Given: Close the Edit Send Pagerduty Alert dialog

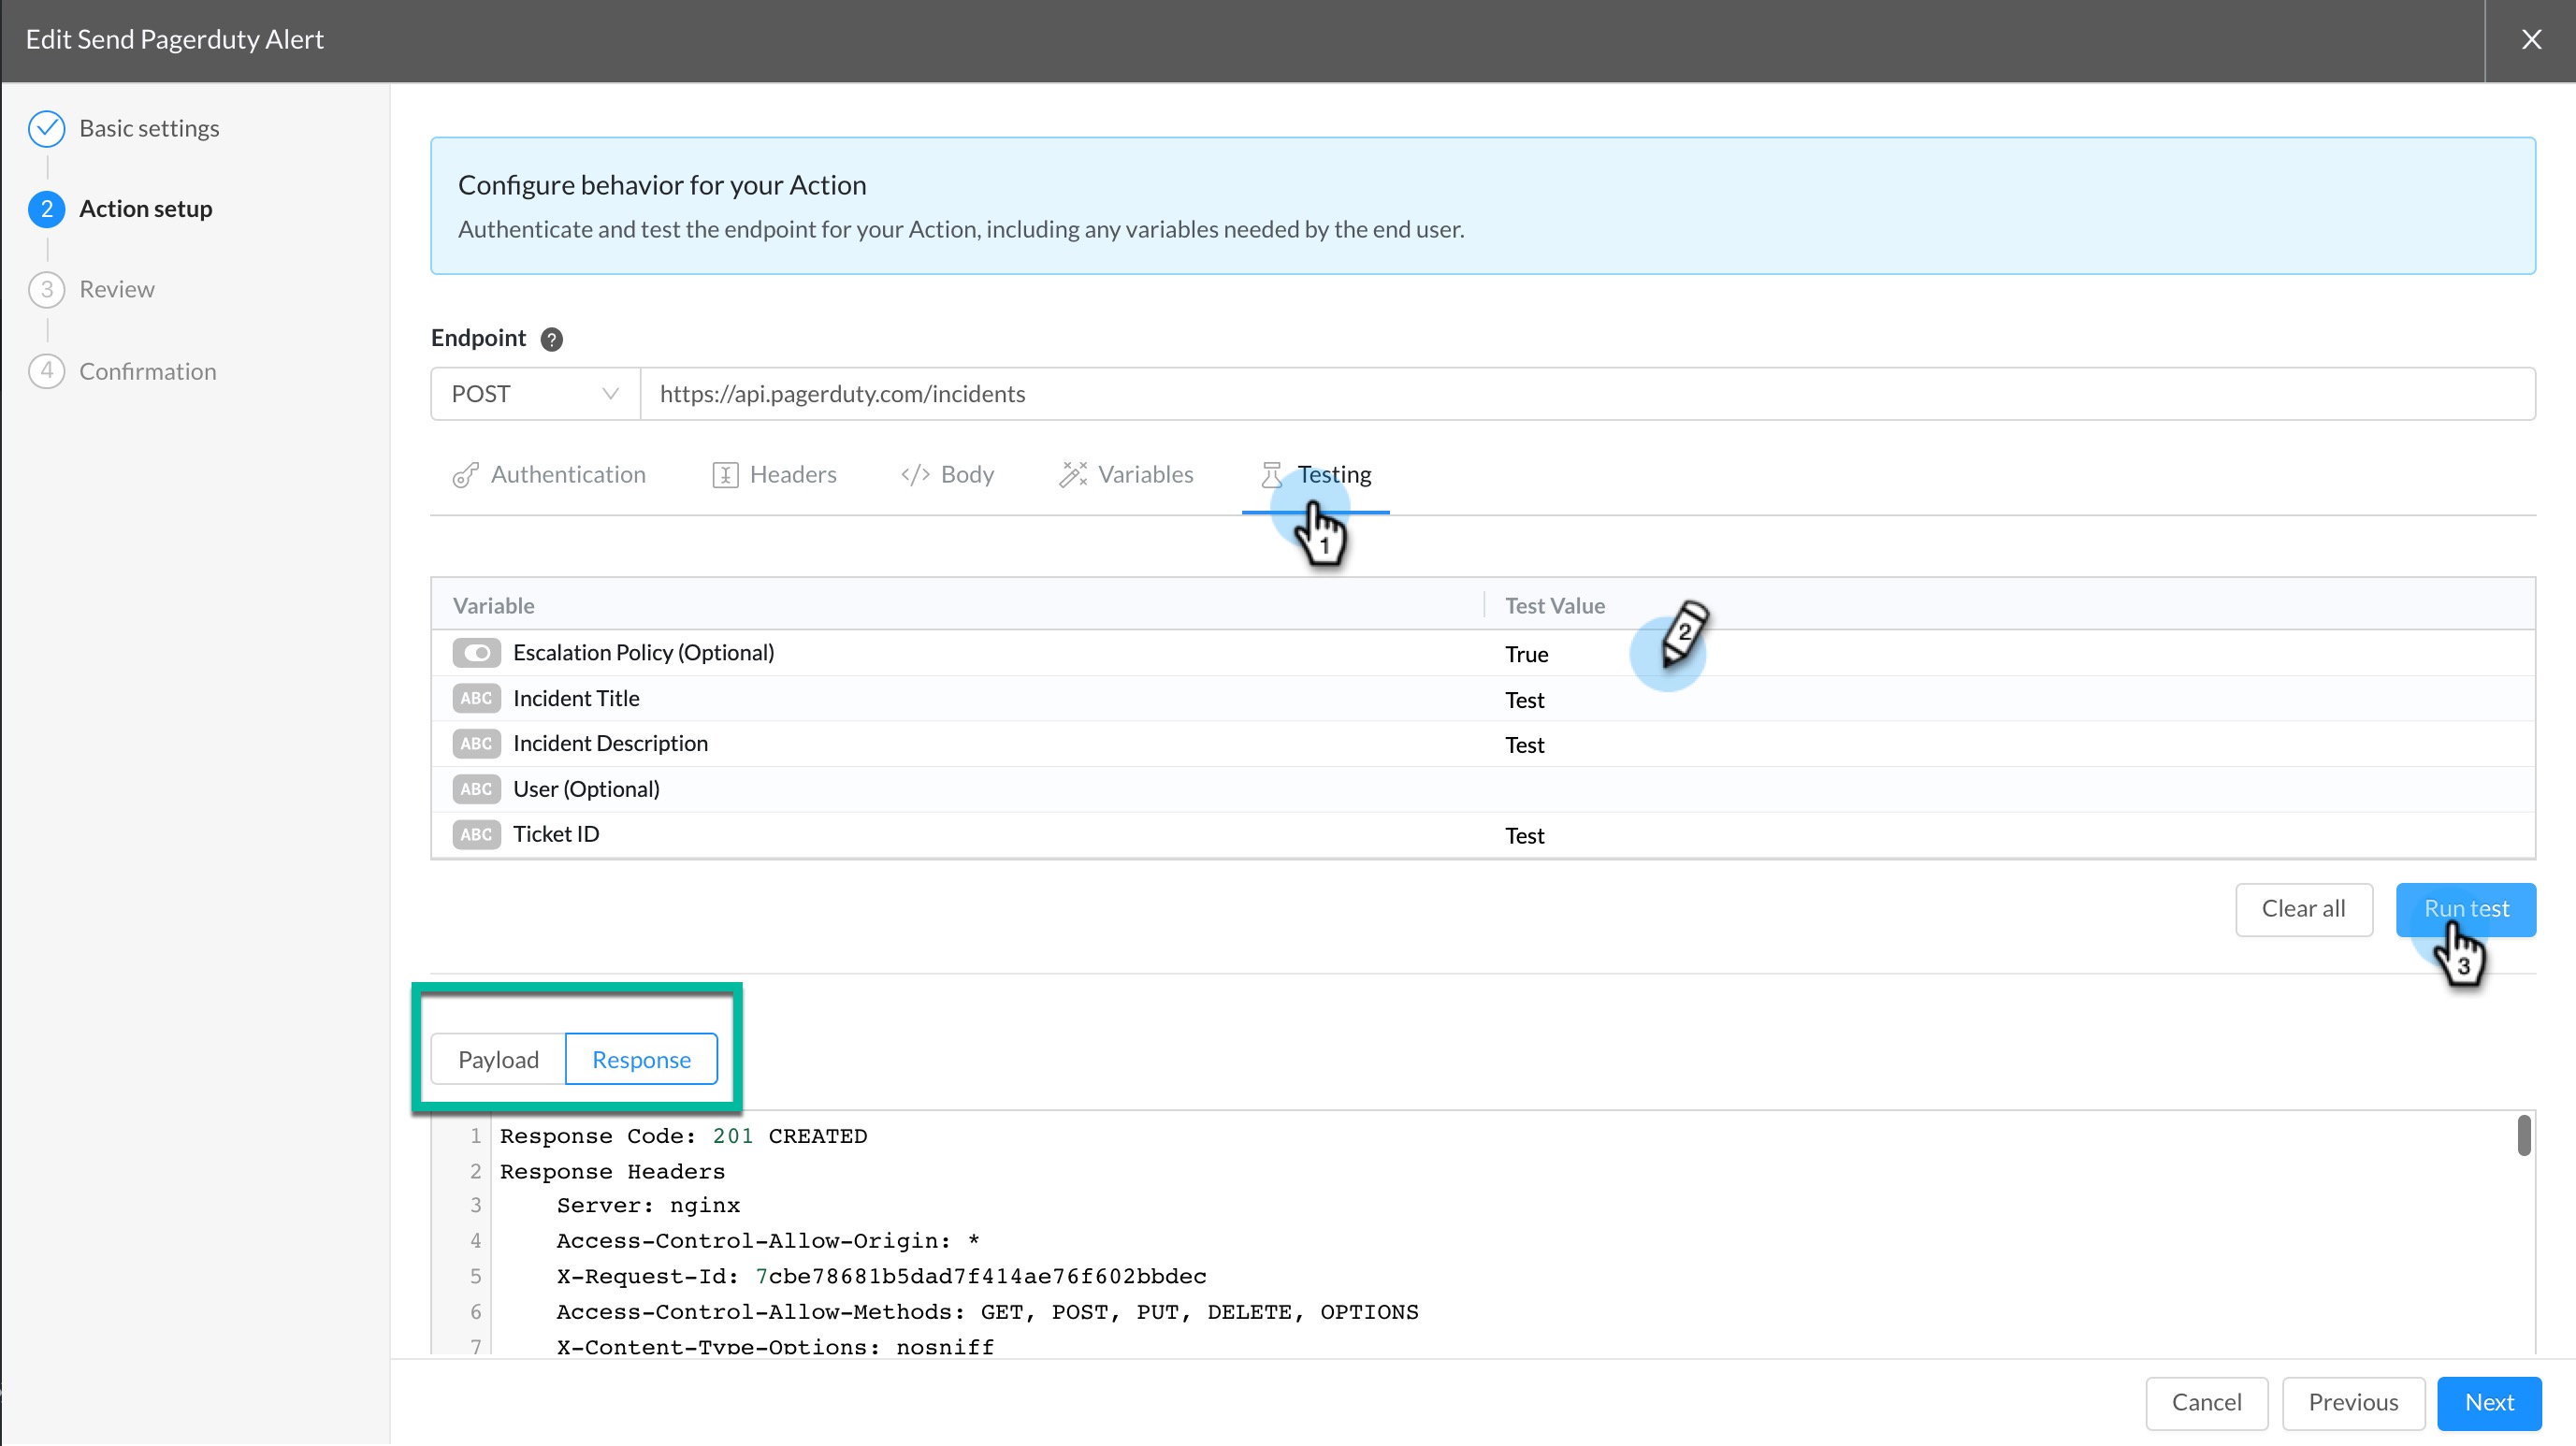Looking at the screenshot, I should pyautogui.click(x=2531, y=40).
